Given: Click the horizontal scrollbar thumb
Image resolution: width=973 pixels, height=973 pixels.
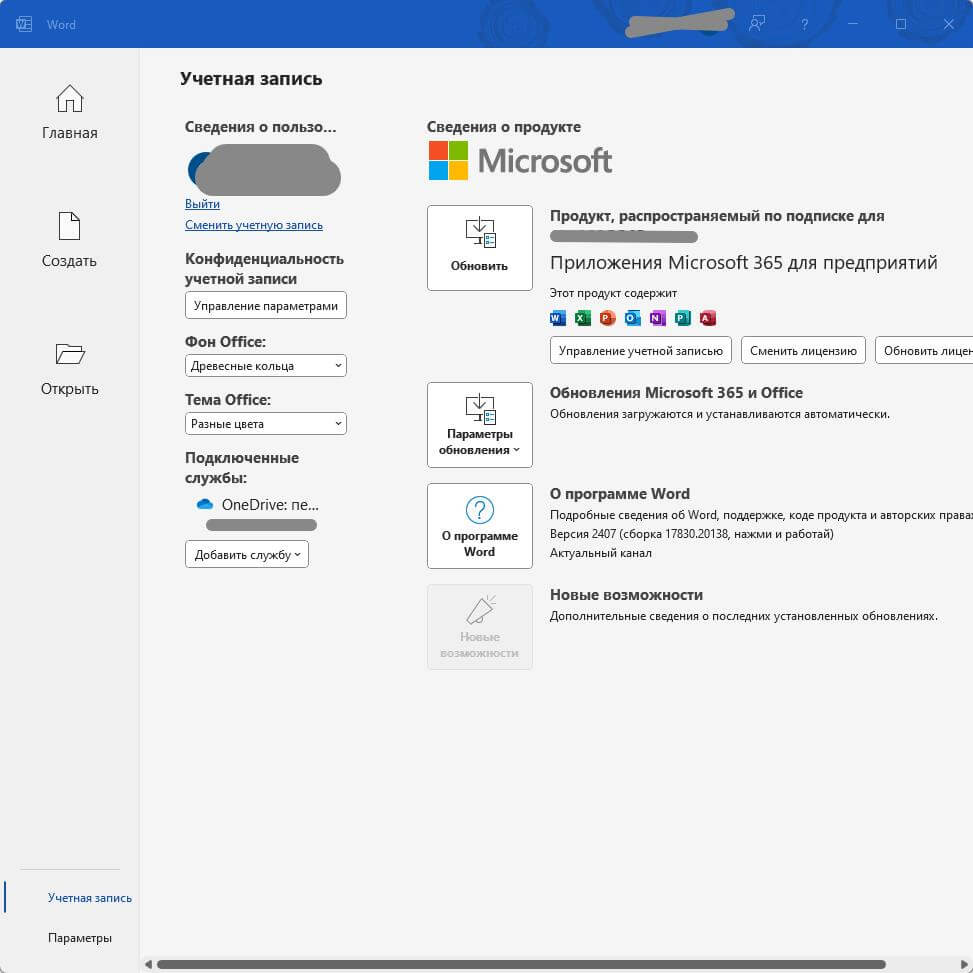Looking at the screenshot, I should click(521, 964).
